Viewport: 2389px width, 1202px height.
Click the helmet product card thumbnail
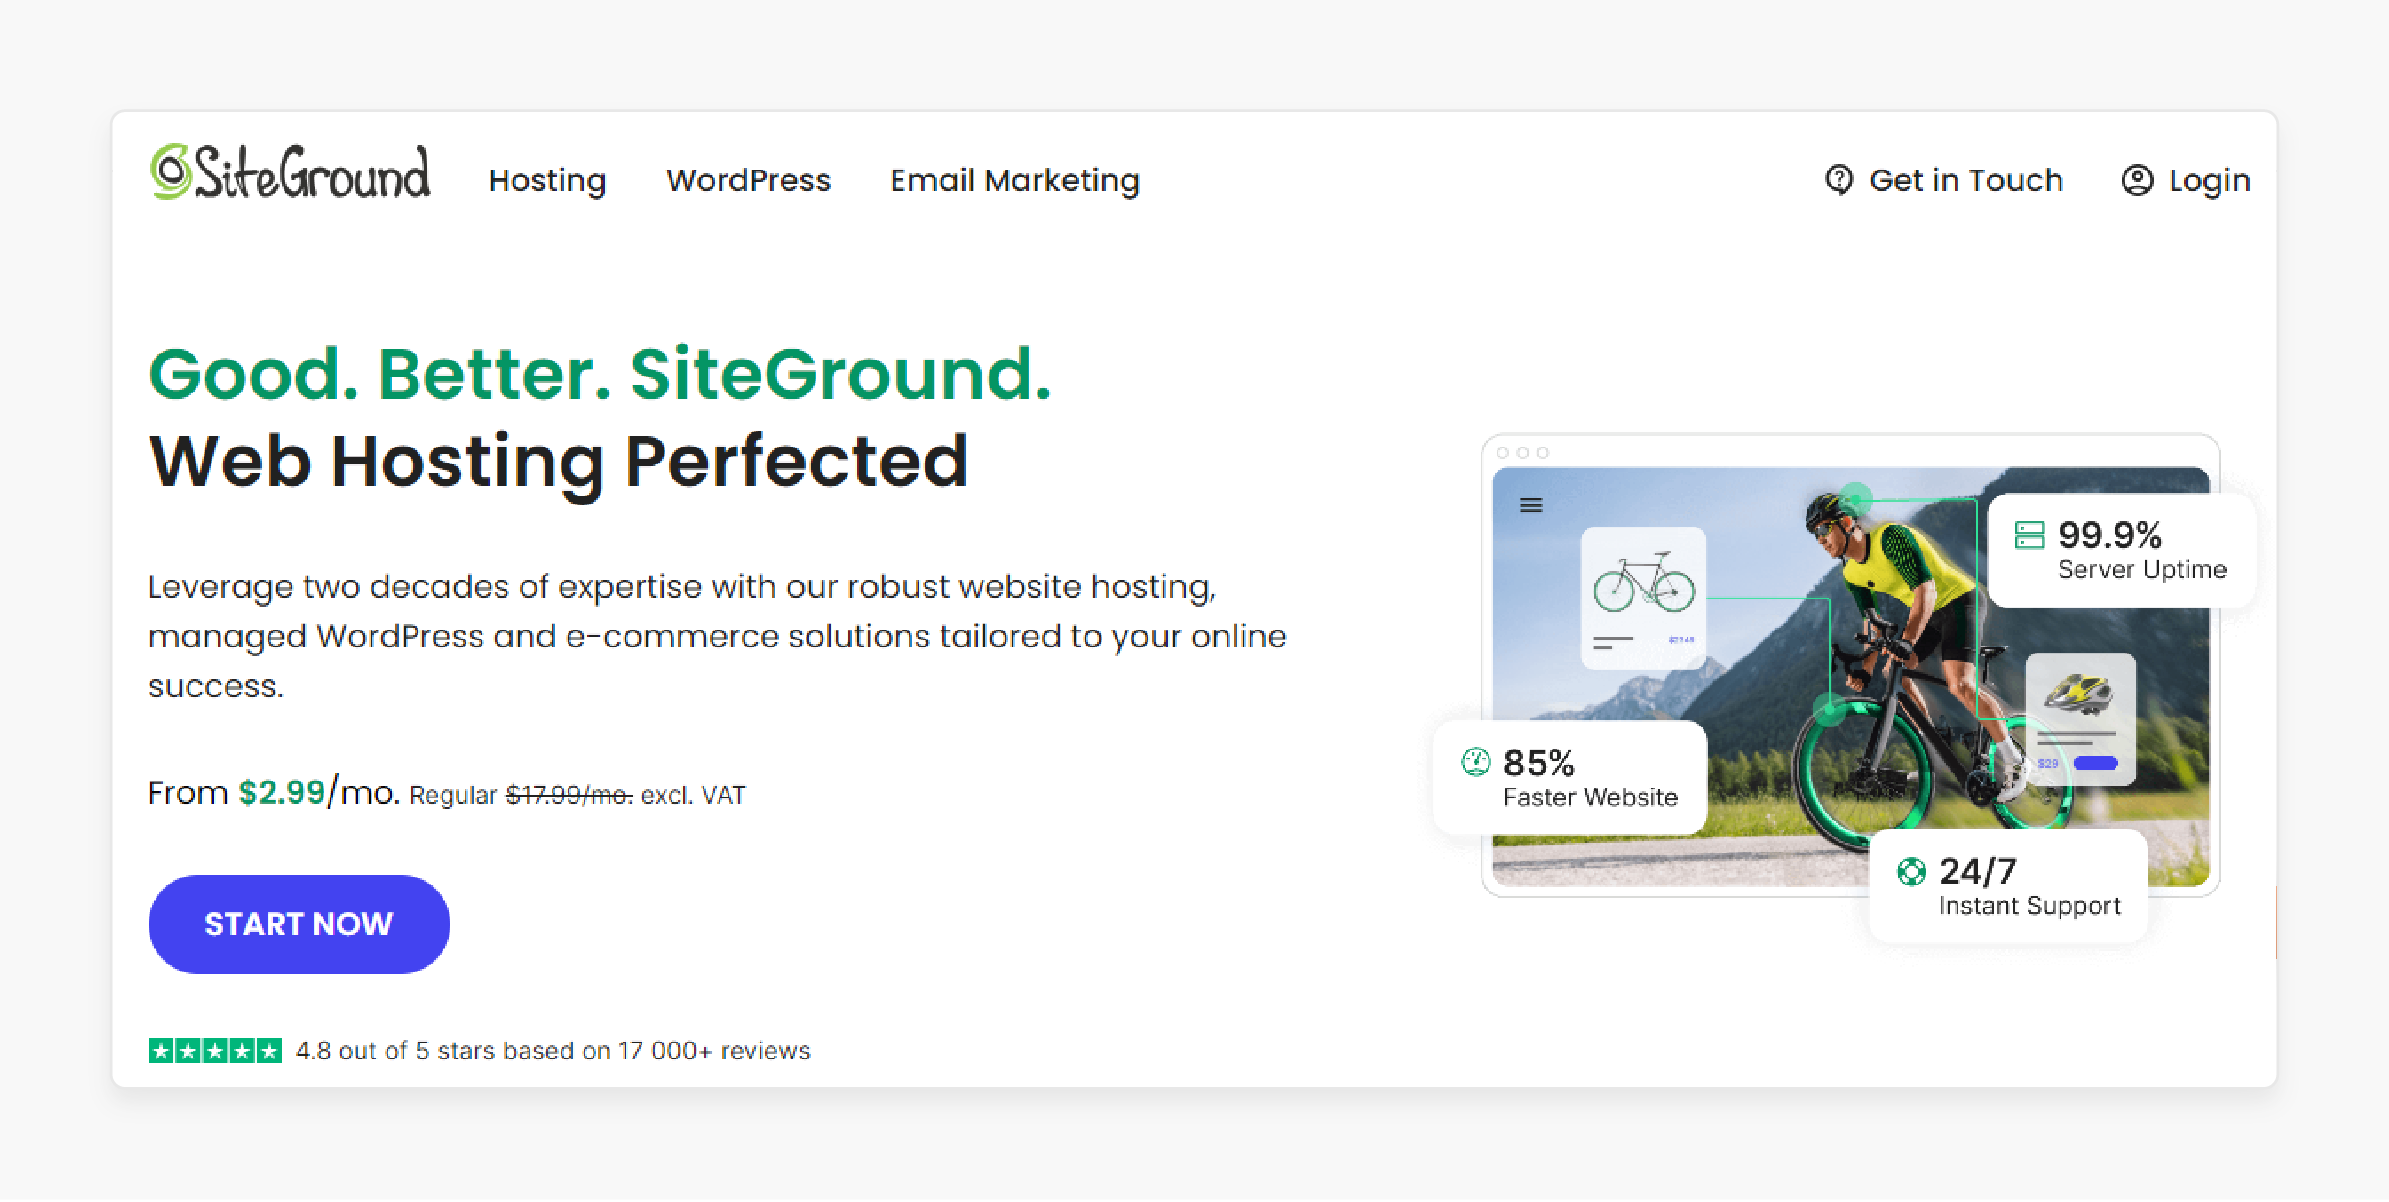[2080, 718]
